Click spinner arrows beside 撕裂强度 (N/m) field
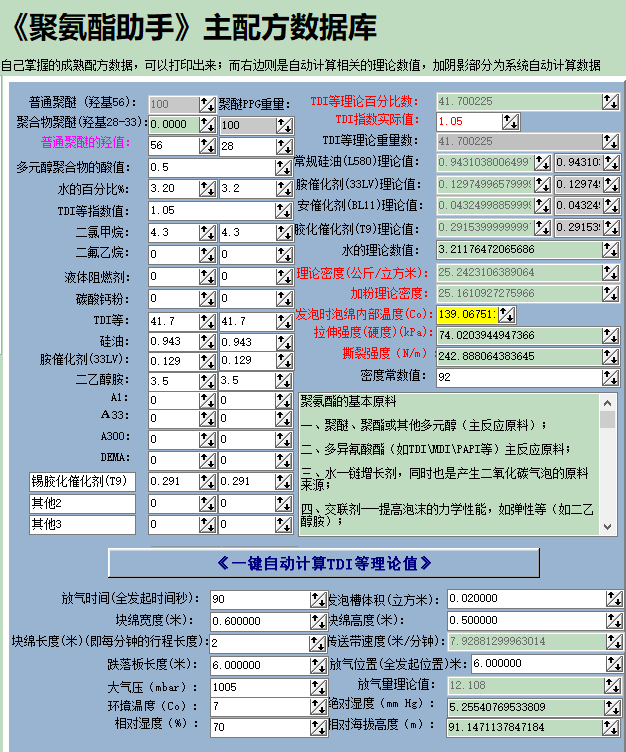The image size is (626, 752). point(609,356)
